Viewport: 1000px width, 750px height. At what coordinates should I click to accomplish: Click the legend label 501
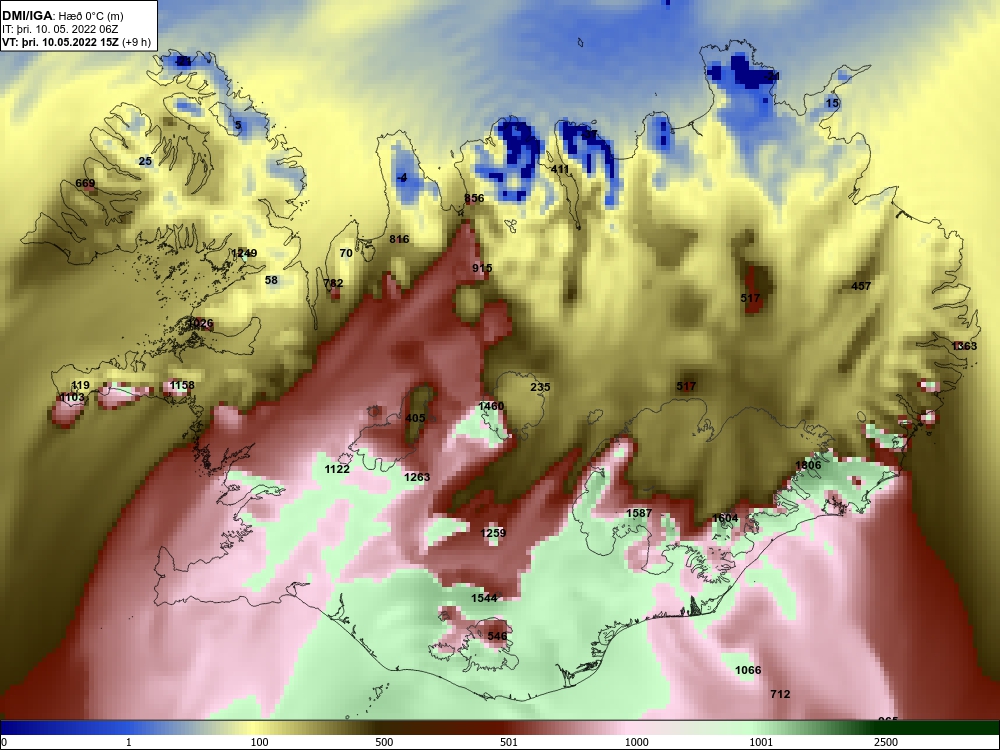[508, 742]
